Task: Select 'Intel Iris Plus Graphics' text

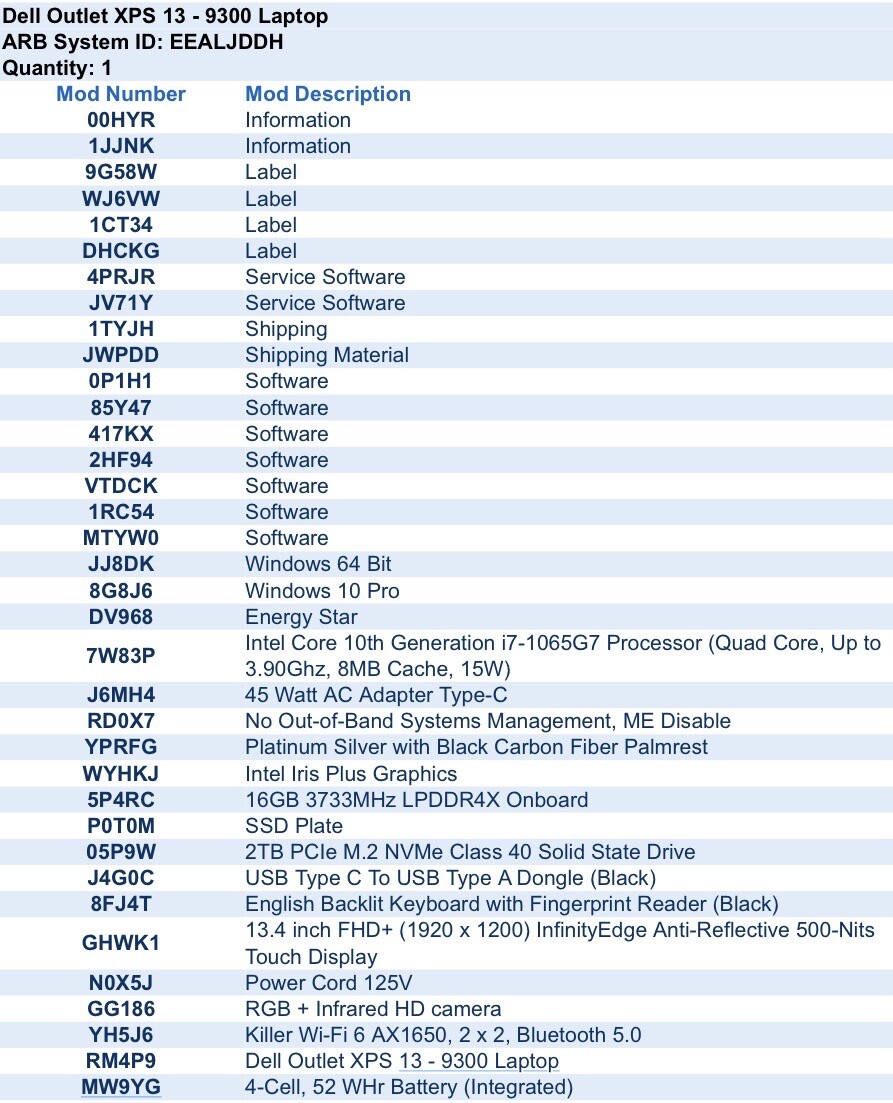Action: tap(351, 773)
